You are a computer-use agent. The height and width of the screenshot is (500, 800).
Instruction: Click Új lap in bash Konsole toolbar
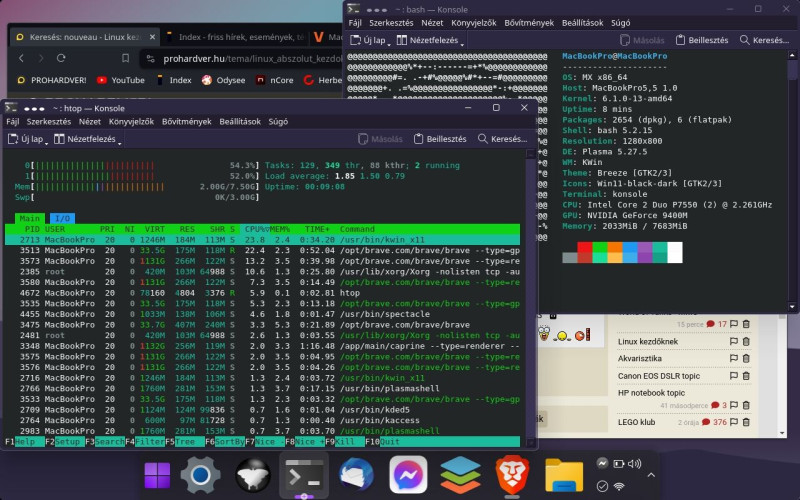tap(368, 40)
